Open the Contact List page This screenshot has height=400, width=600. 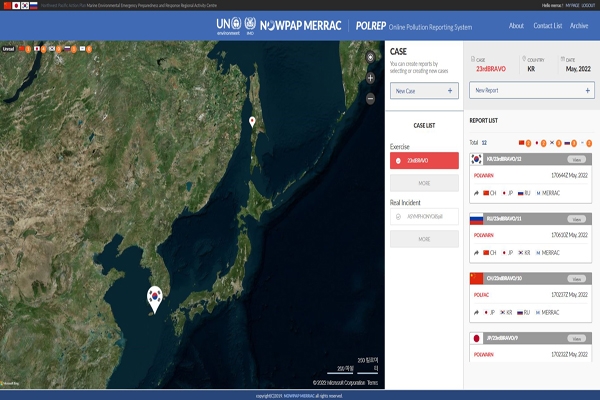548,26
